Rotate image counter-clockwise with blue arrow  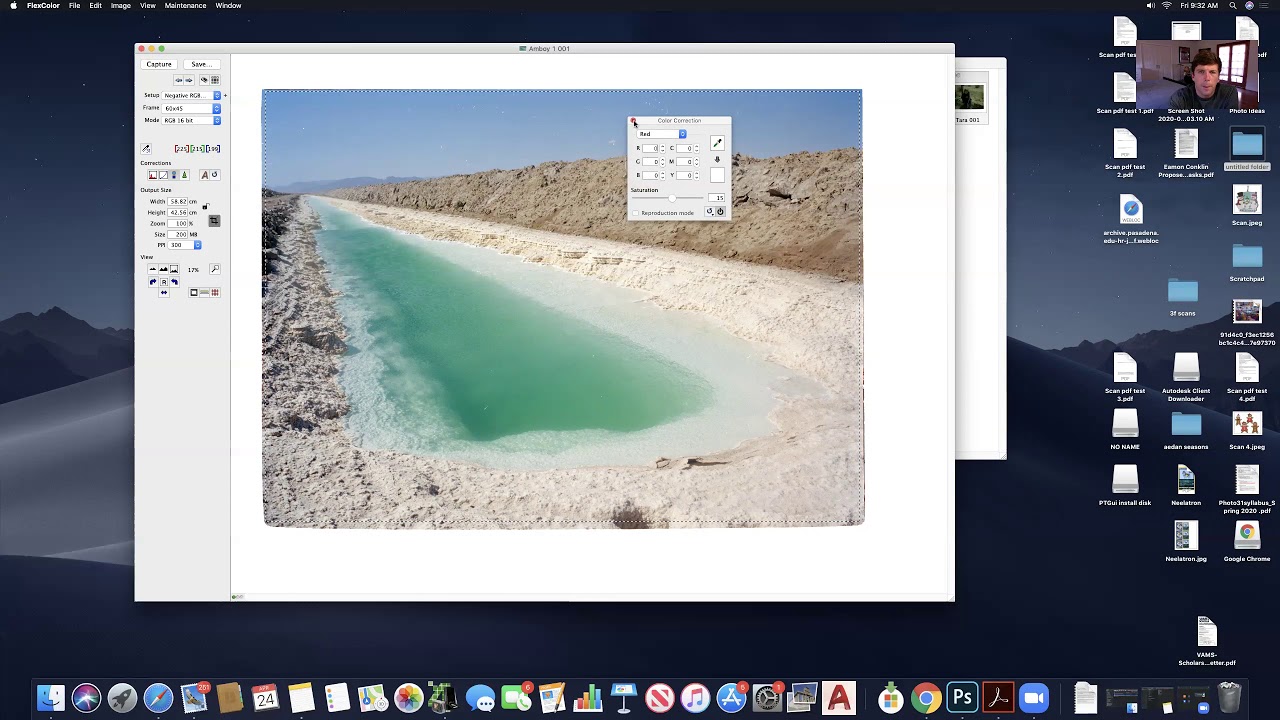point(174,282)
